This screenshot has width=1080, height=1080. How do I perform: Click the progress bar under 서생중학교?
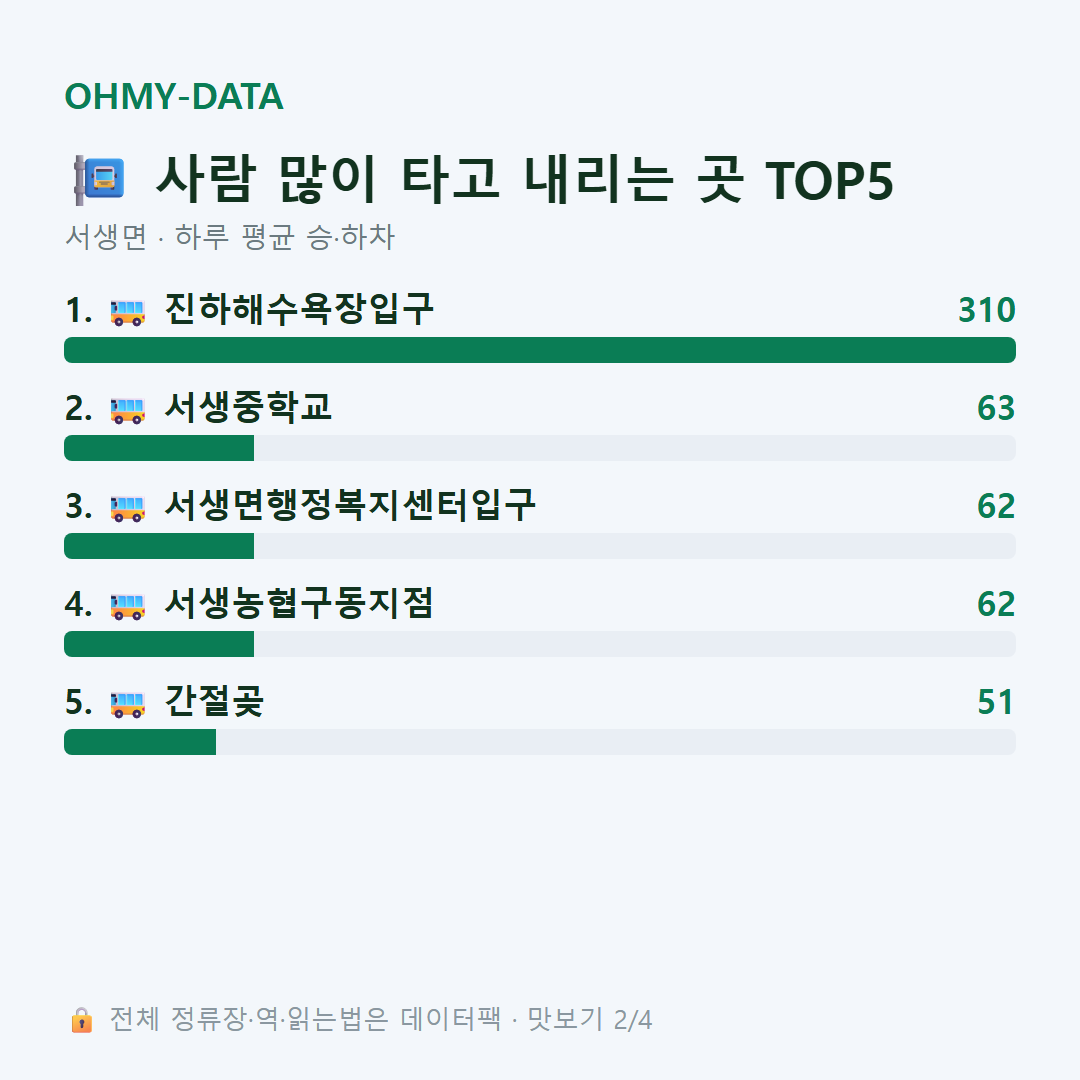tap(540, 448)
